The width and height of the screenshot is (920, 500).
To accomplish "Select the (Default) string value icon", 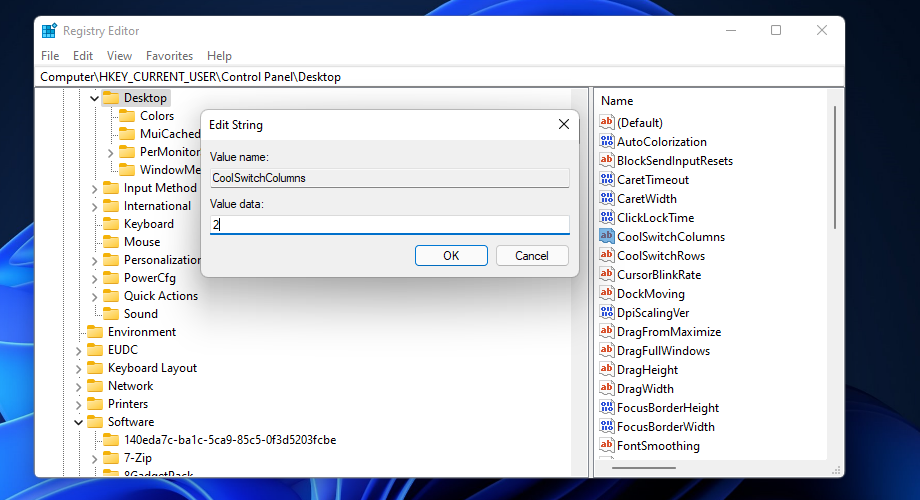I will coord(607,122).
